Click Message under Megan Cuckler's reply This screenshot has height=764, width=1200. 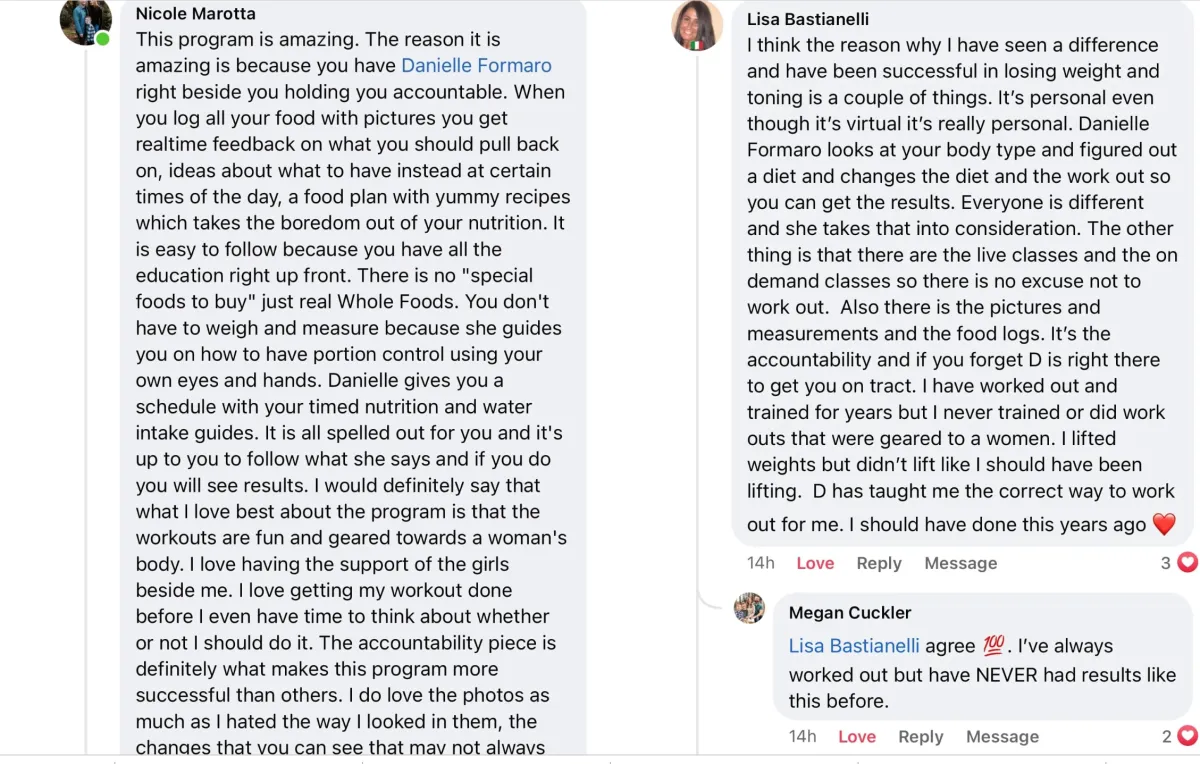click(x=1002, y=737)
